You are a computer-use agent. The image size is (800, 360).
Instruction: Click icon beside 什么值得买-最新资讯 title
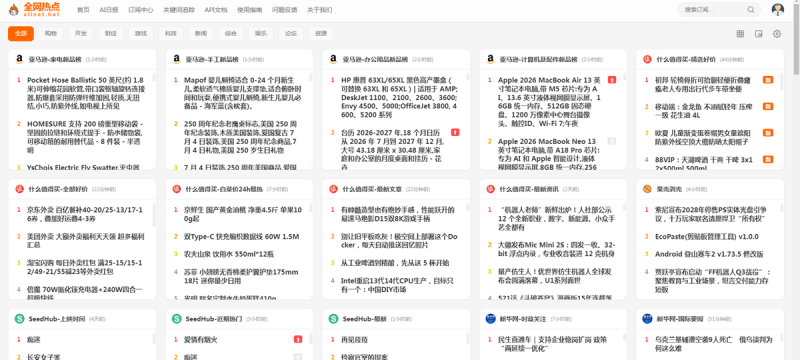point(490,189)
